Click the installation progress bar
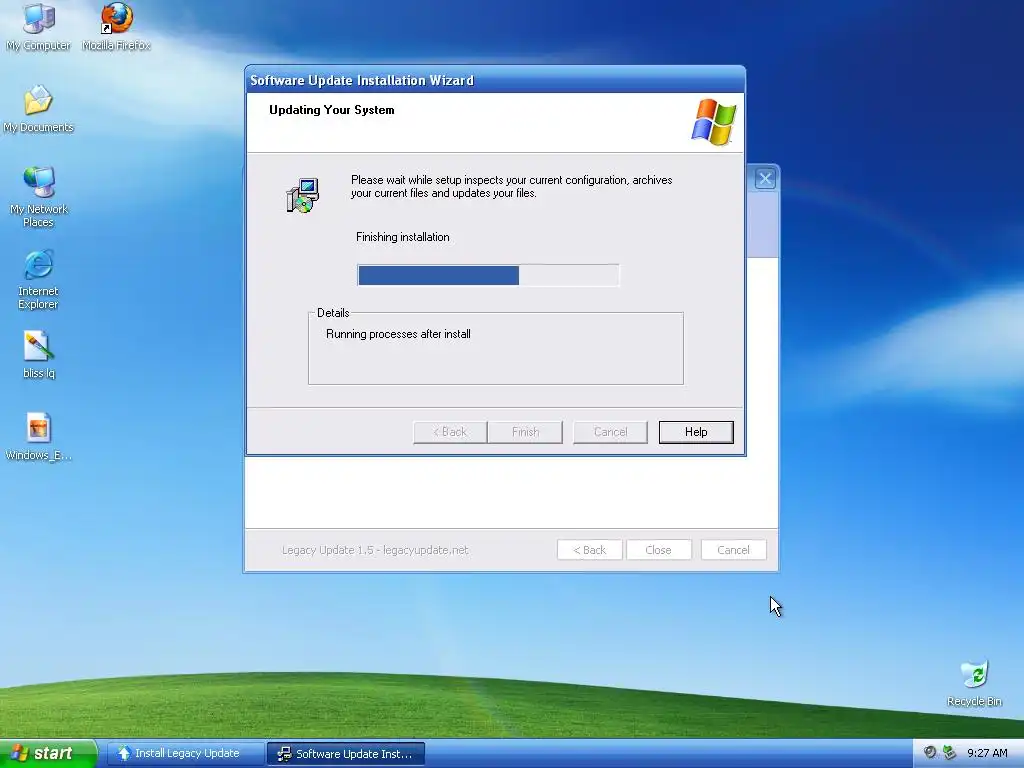This screenshot has height=768, width=1024. tap(488, 275)
